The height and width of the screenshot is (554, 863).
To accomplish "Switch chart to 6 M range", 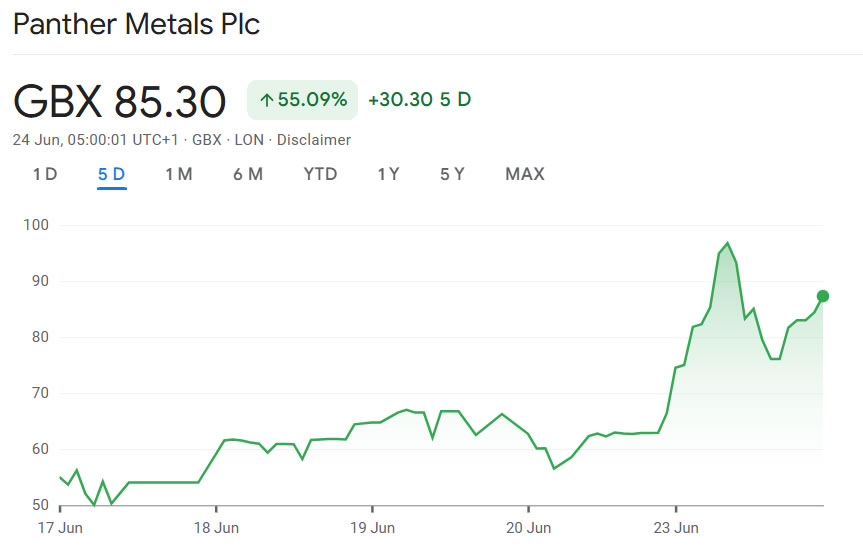I will point(248,174).
